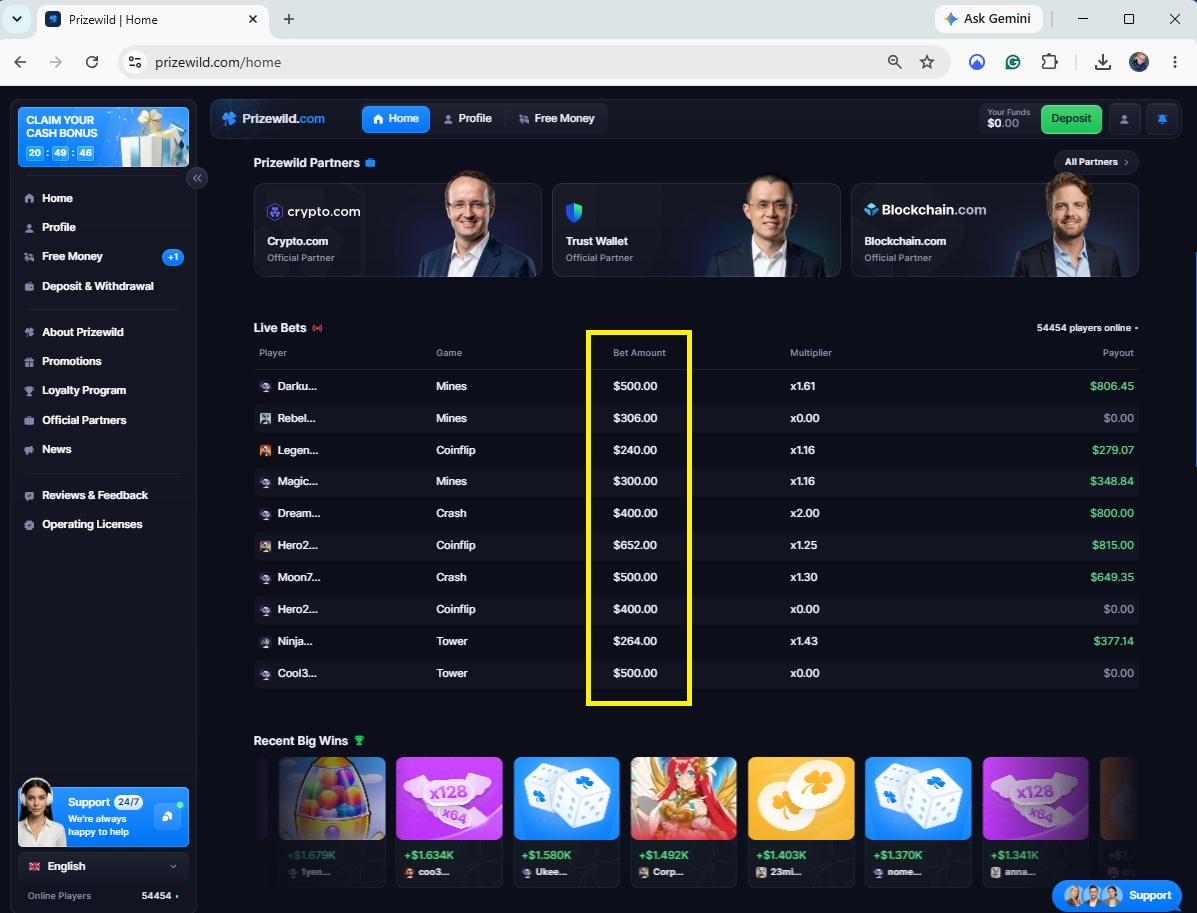Click the $652.00 bet amount
Screen dimensions: 1197x913
635,546
